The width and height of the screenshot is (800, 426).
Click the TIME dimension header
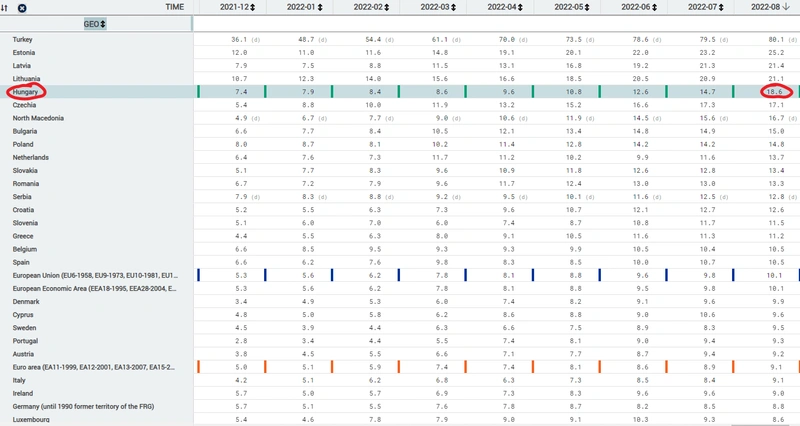(174, 7)
